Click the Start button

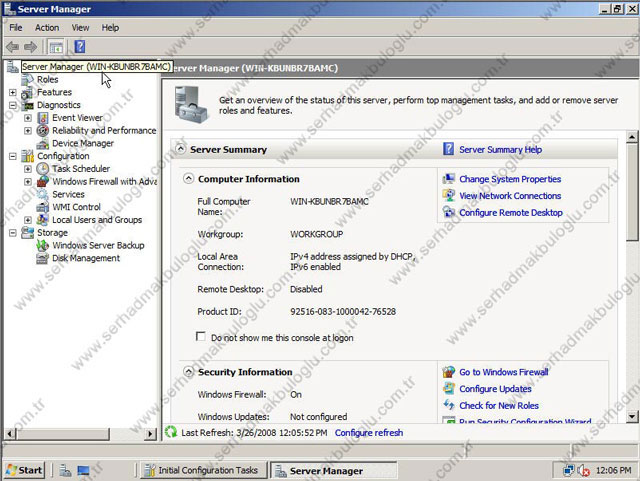(x=24, y=470)
